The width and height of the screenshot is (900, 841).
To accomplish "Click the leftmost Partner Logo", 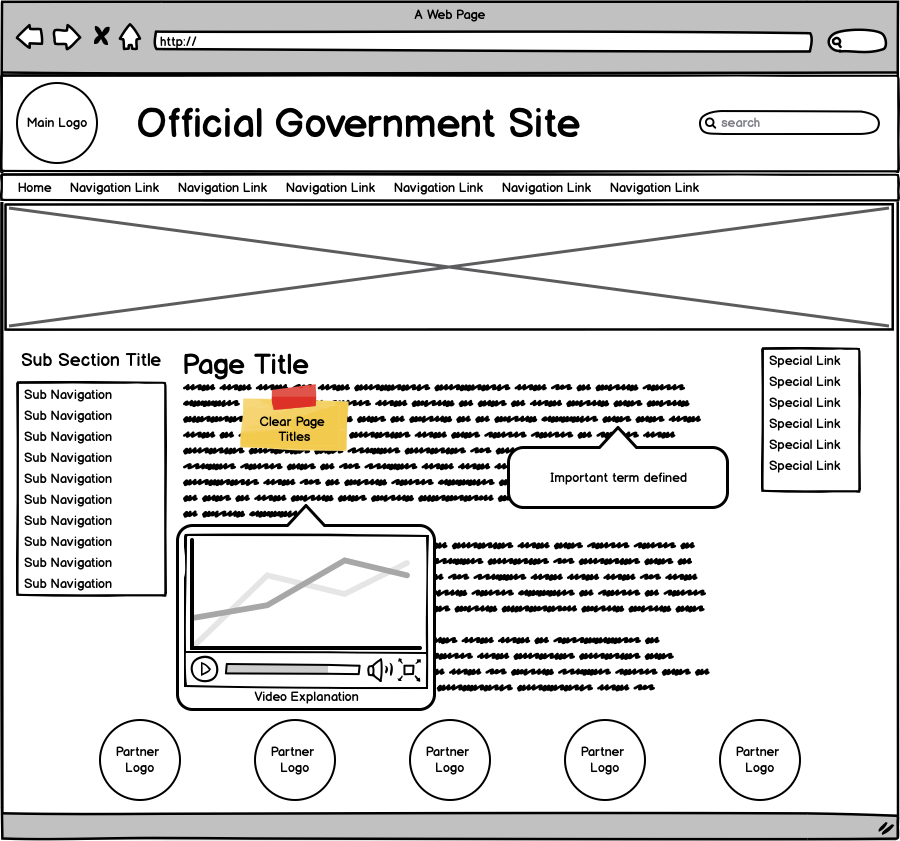I will pyautogui.click(x=139, y=760).
